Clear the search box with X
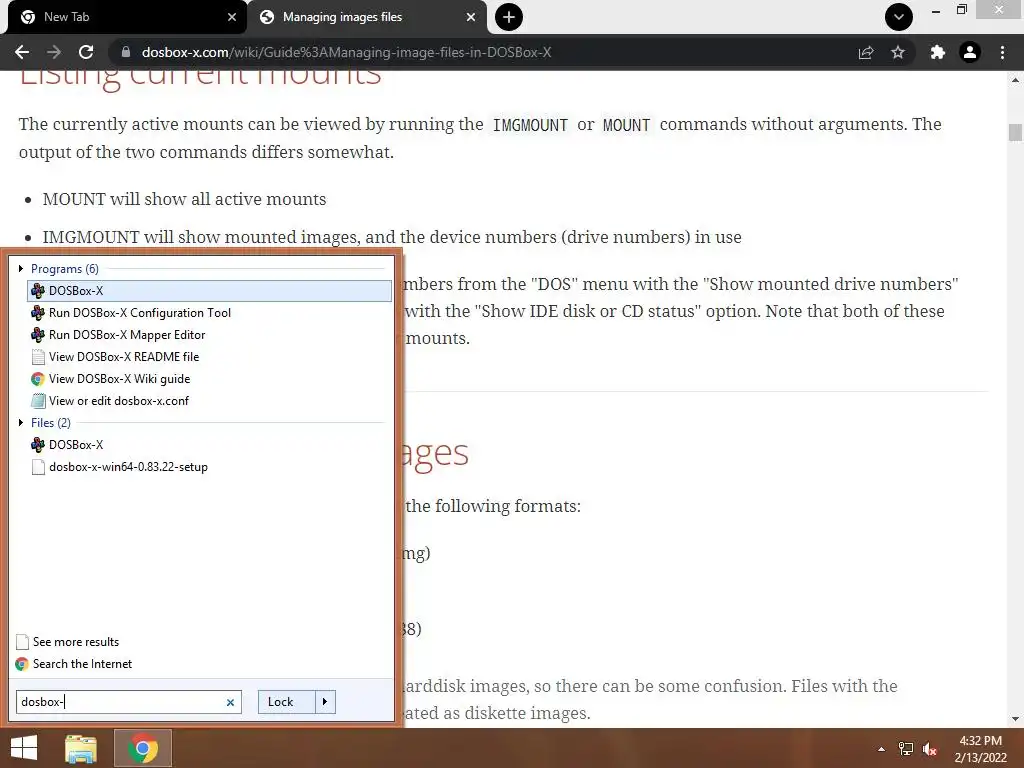This screenshot has width=1024, height=768. pyautogui.click(x=230, y=703)
